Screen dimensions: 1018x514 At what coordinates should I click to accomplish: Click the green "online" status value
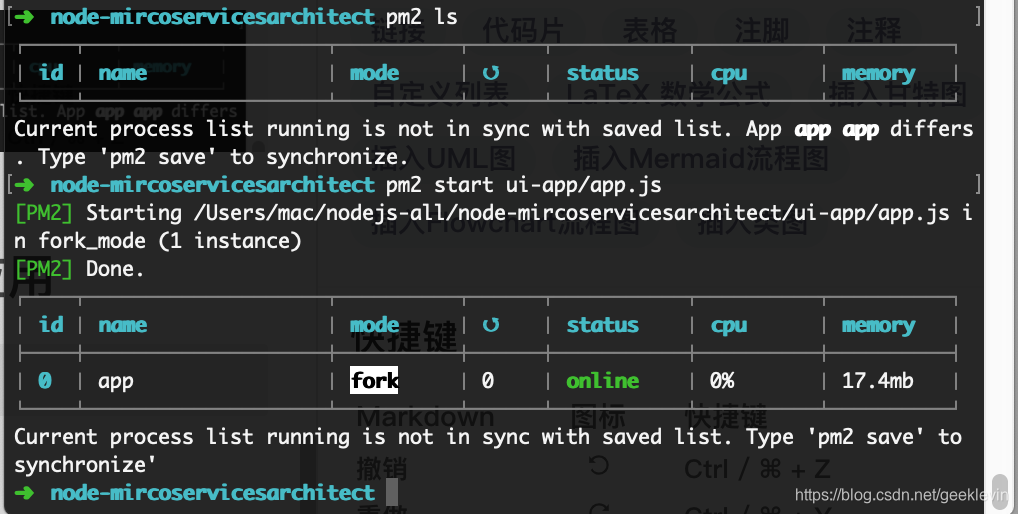602,380
